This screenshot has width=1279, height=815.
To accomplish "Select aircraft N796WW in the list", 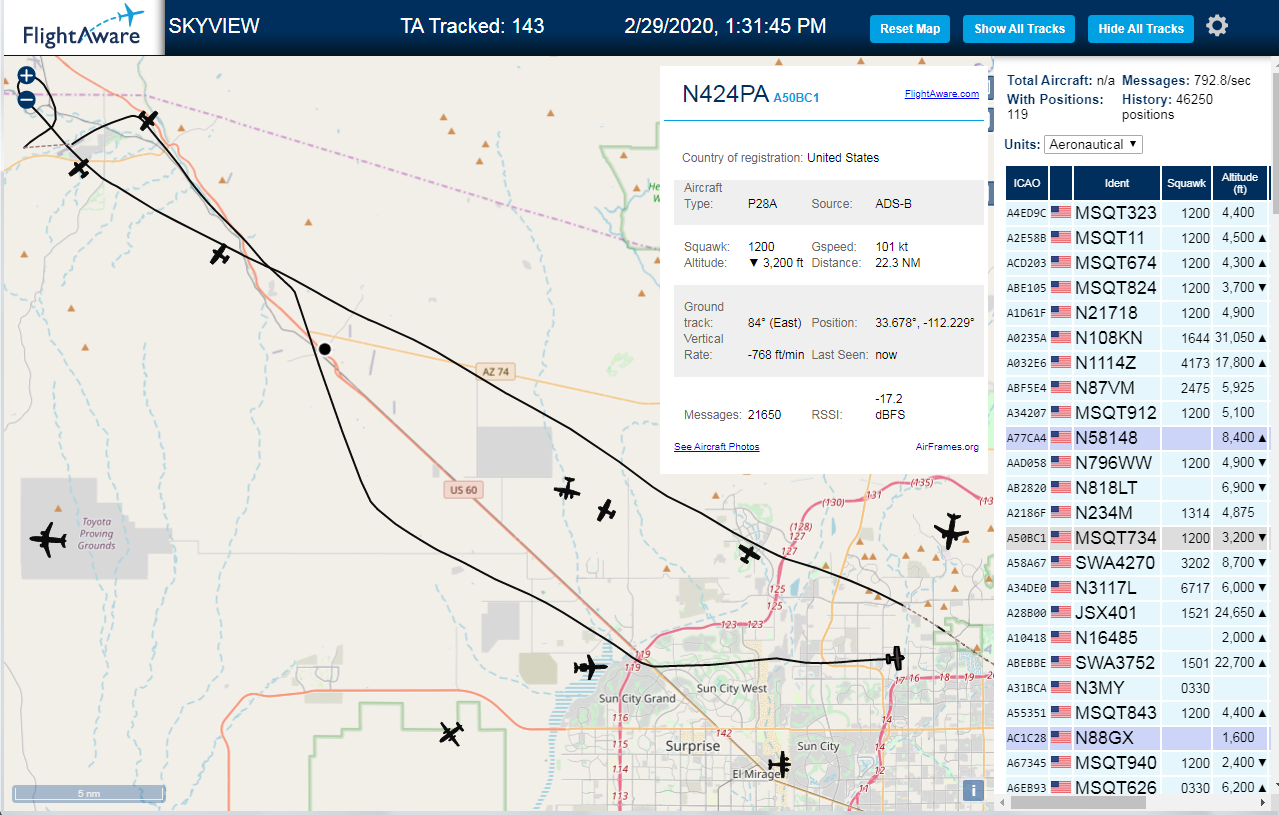I will [1137, 463].
